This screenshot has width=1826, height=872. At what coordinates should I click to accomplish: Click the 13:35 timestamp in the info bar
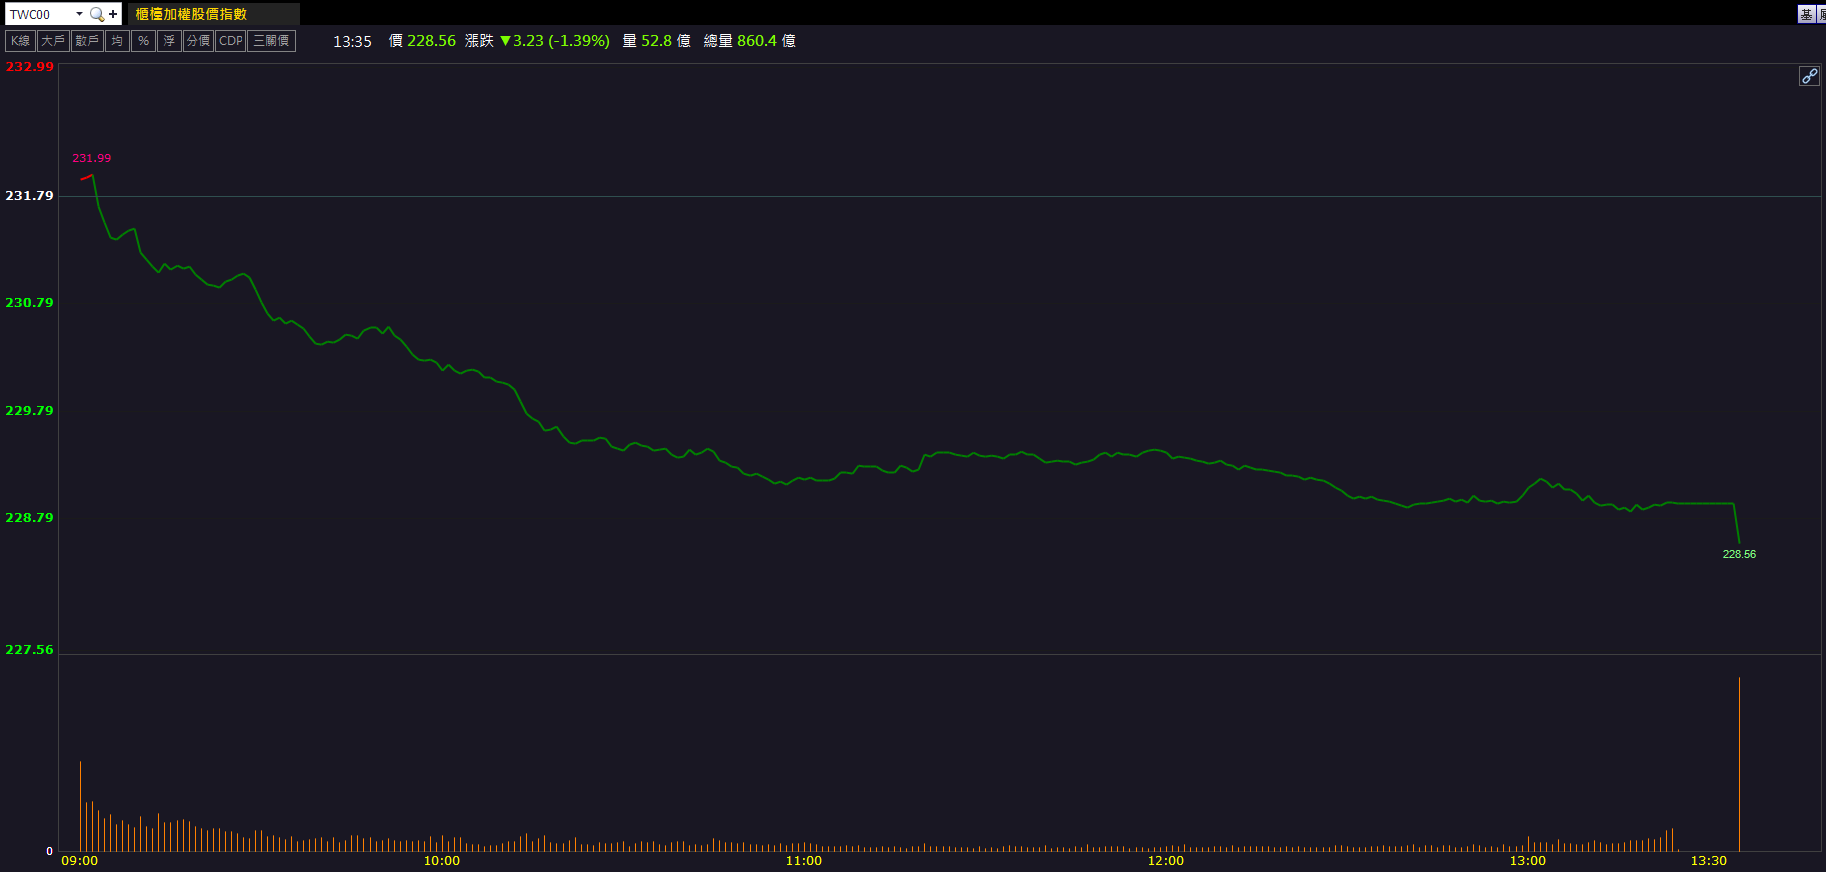(x=352, y=41)
